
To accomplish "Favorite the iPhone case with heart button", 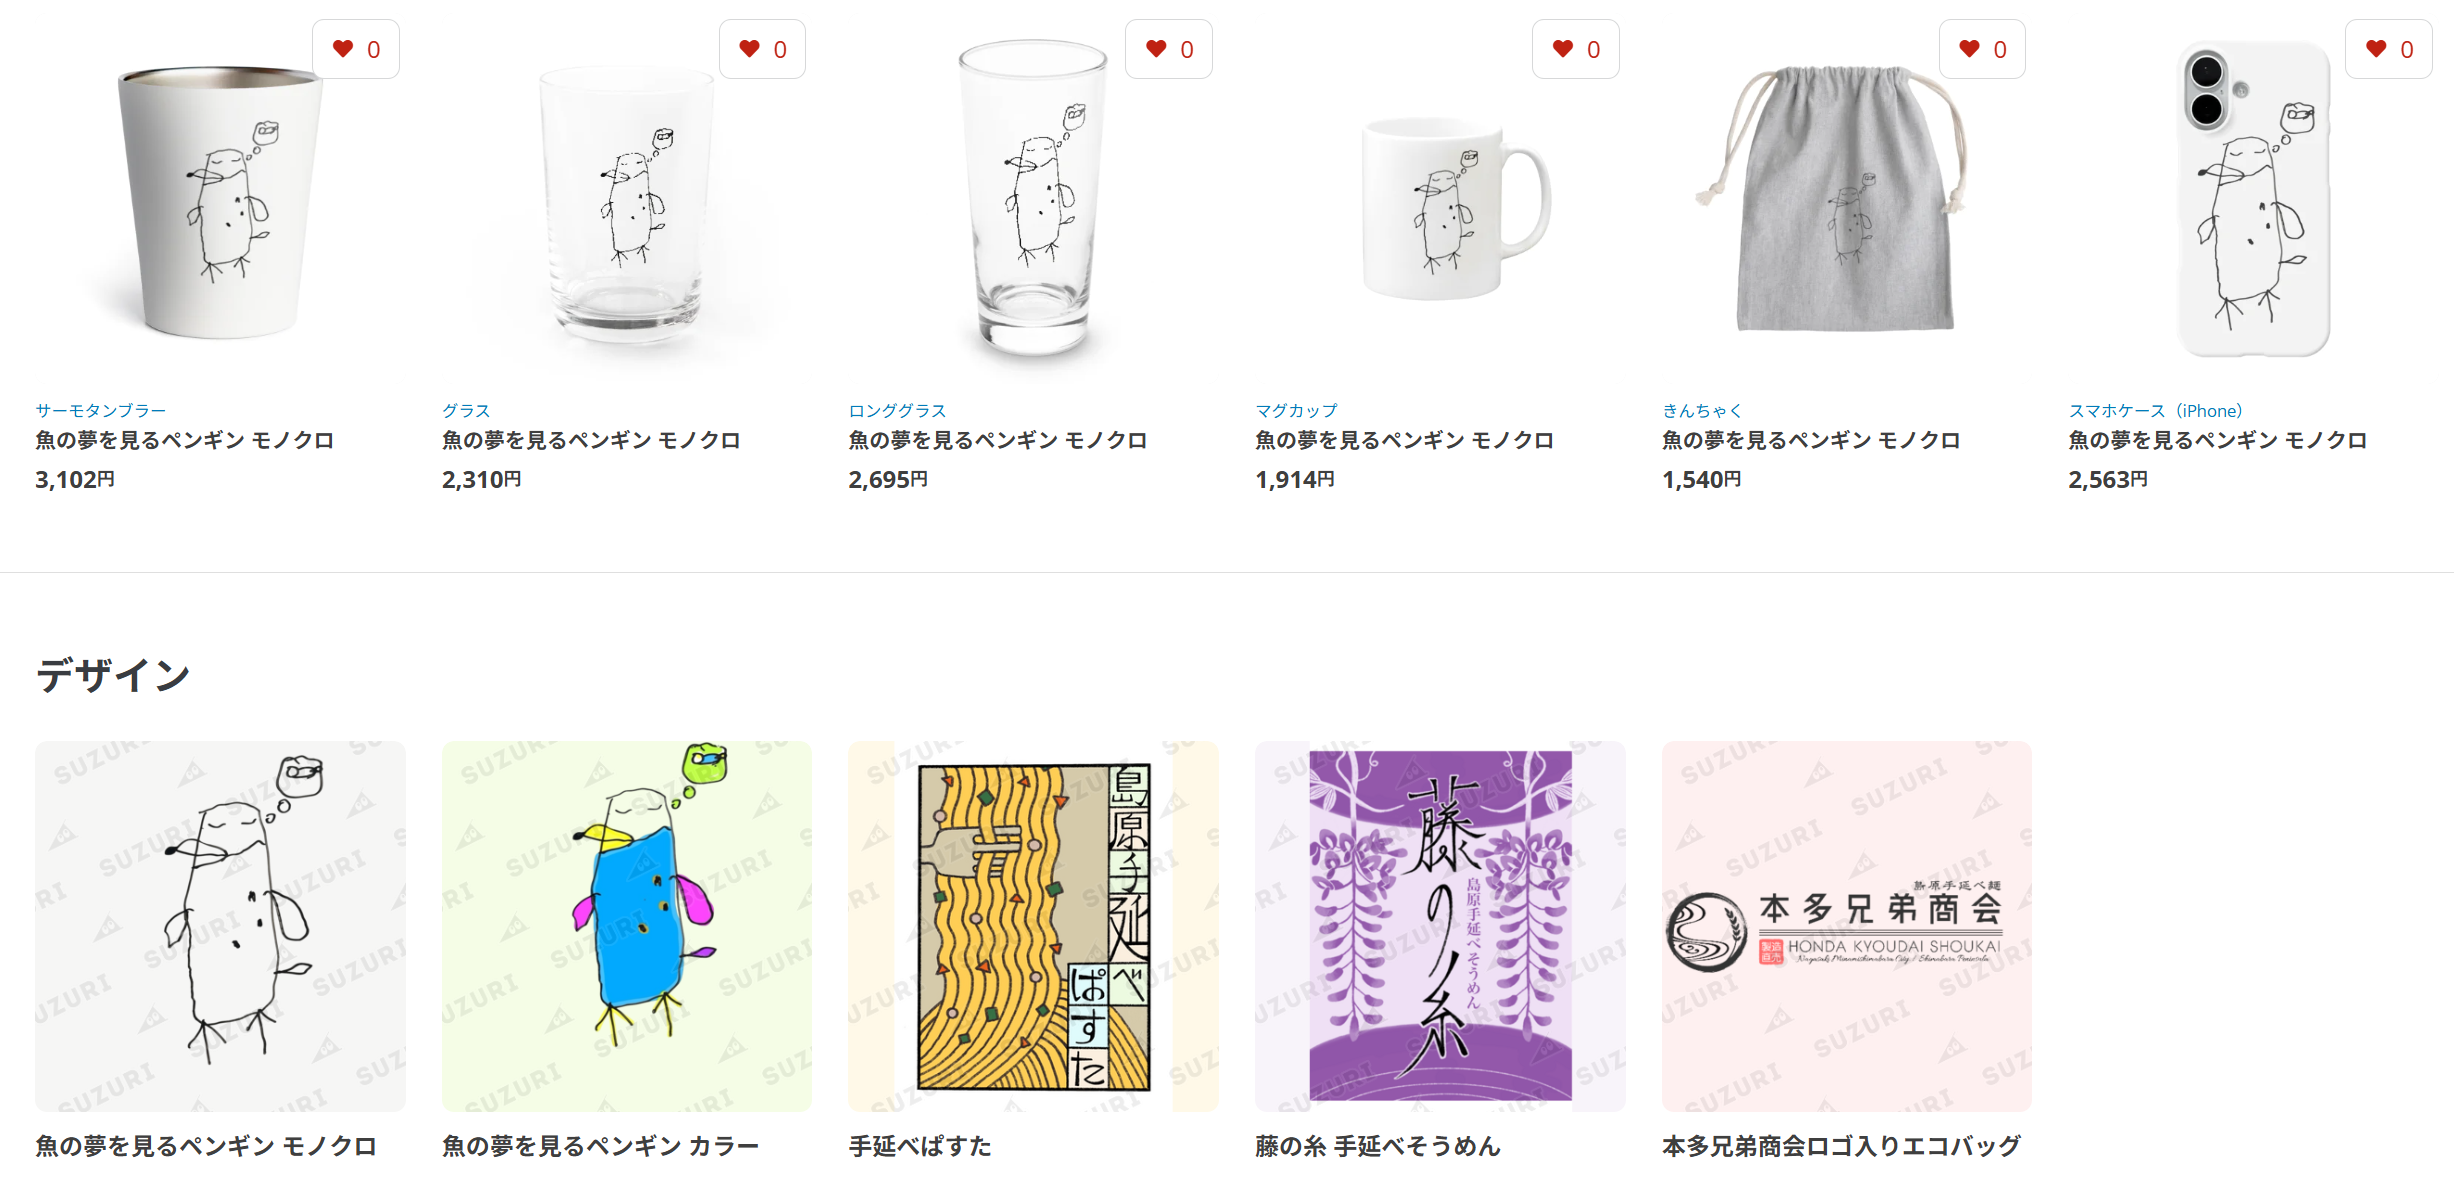I will pos(2389,49).
